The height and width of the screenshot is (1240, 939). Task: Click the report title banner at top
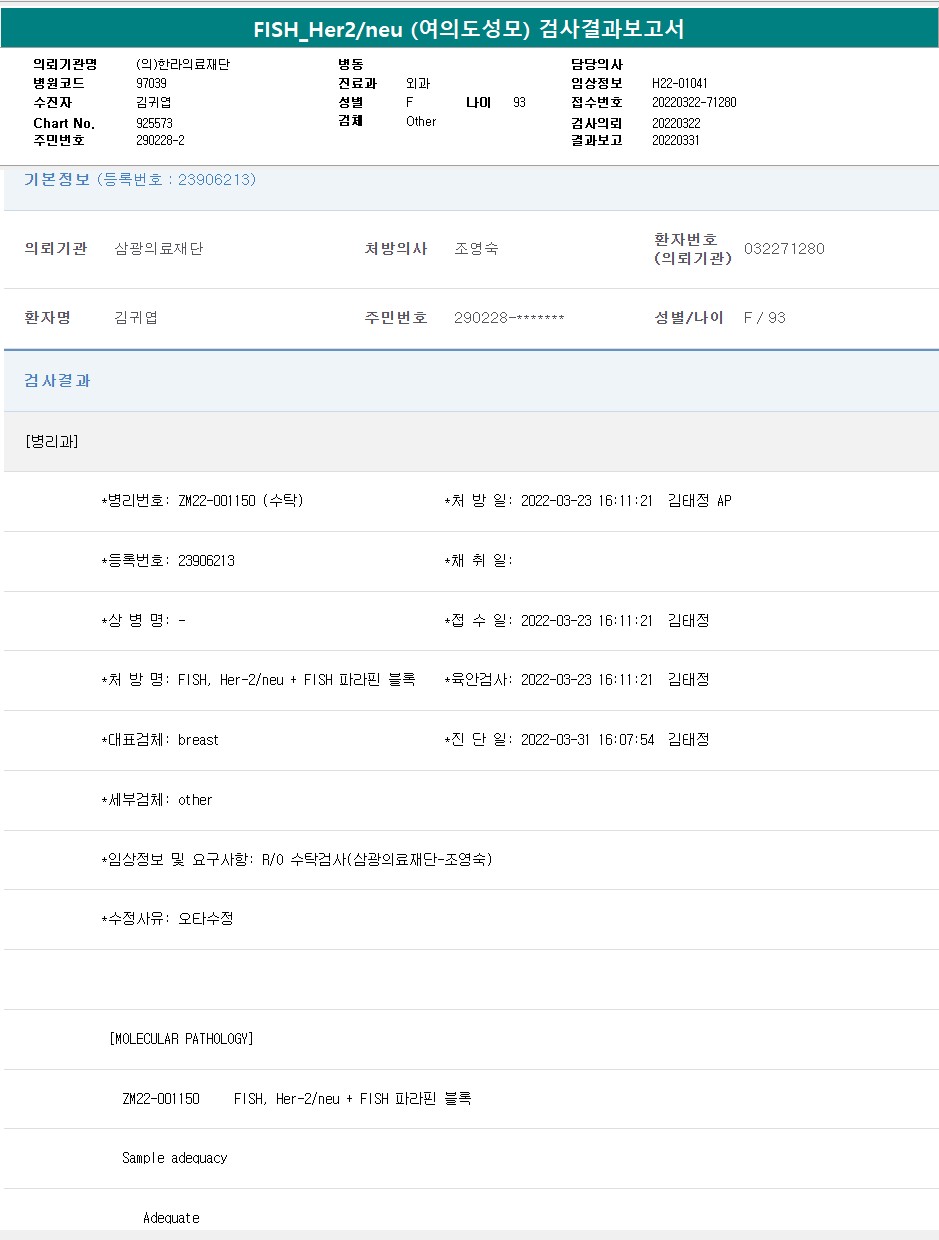(469, 29)
